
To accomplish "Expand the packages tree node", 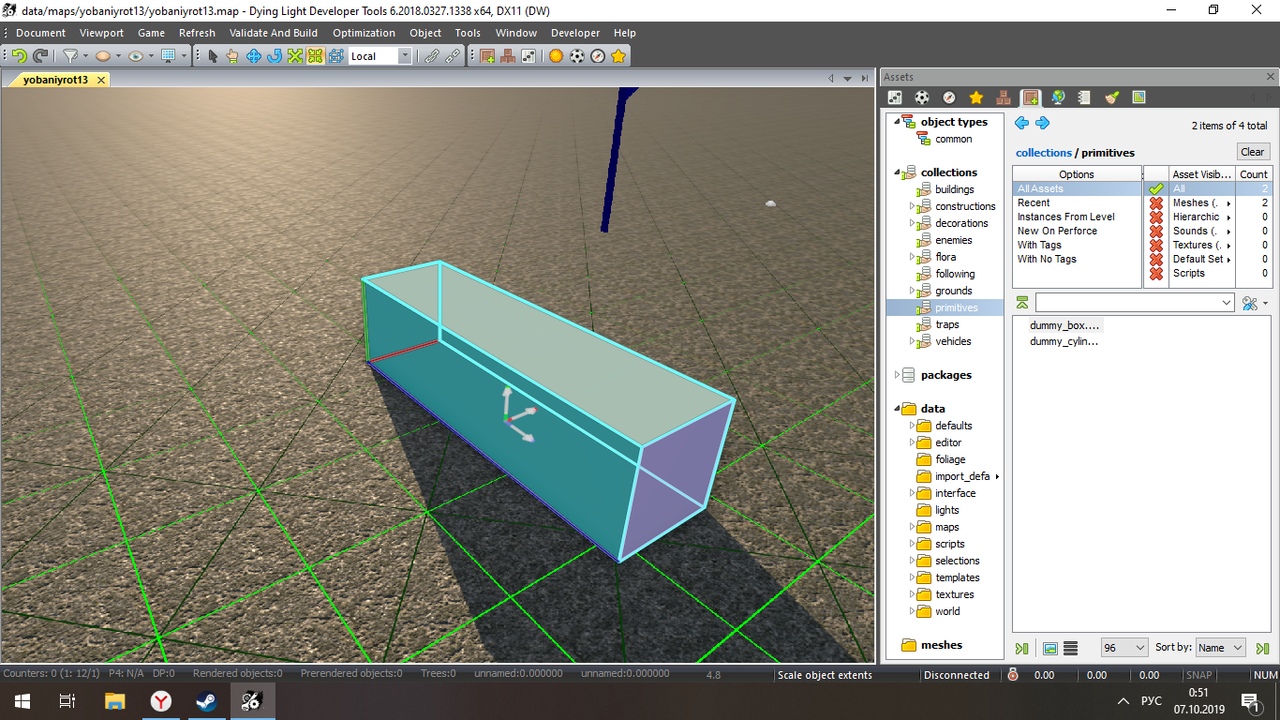I will [897, 375].
